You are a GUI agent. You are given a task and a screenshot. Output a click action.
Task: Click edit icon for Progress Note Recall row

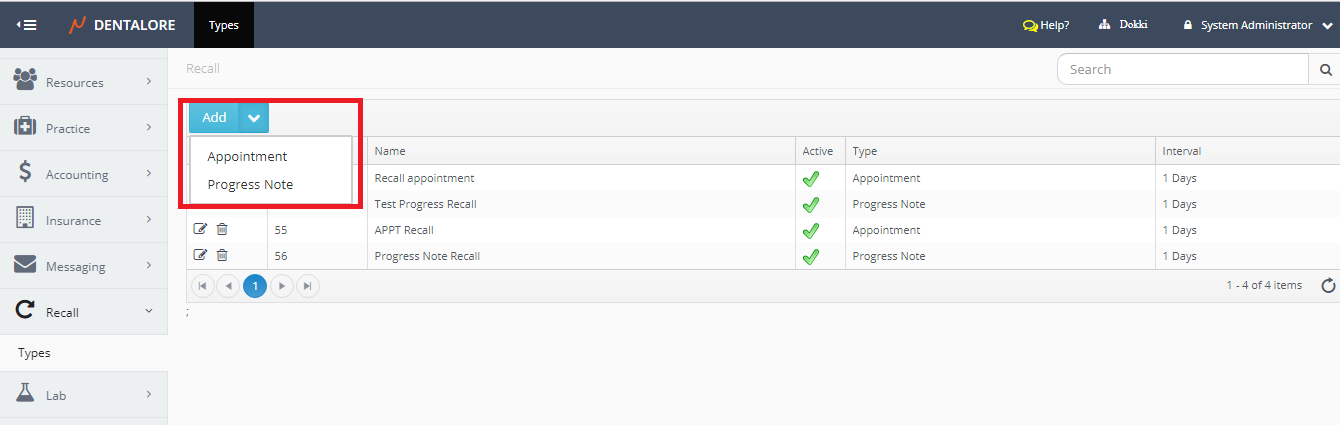[x=200, y=256]
